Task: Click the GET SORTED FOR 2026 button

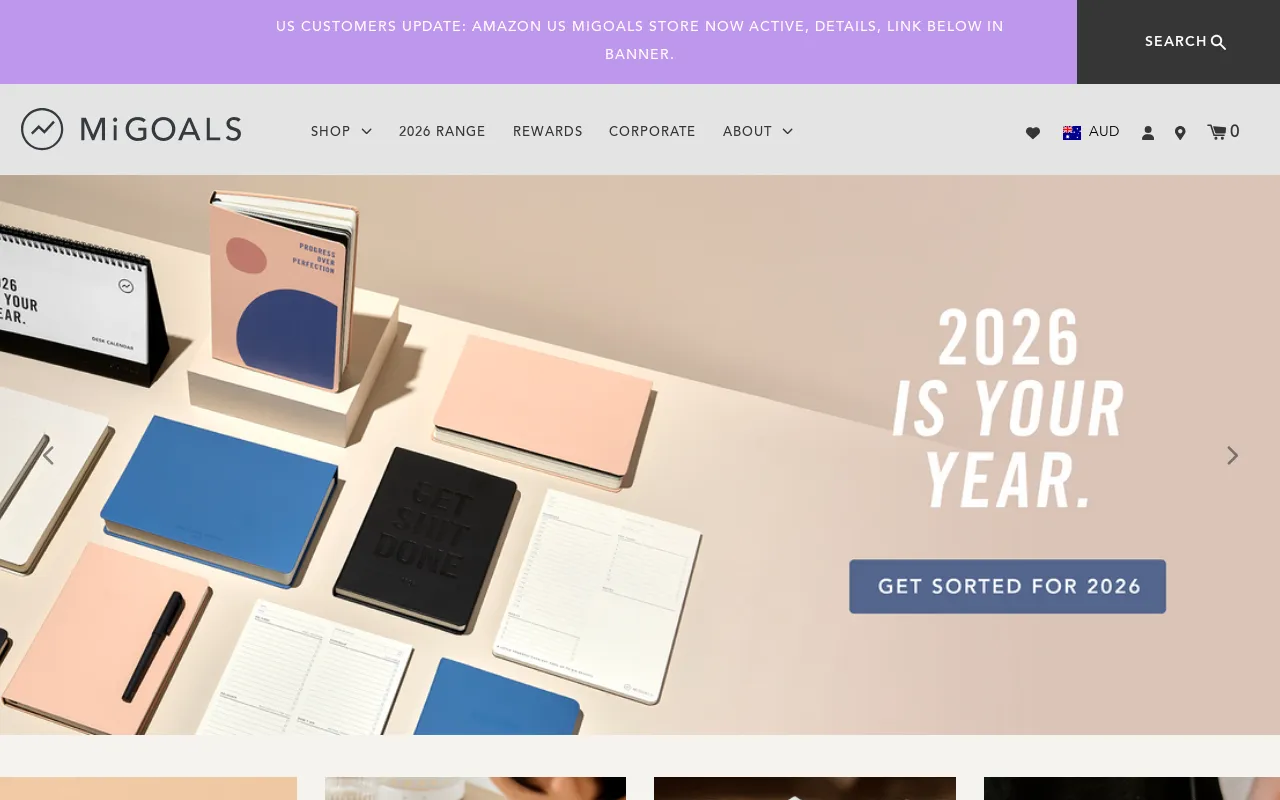Action: coord(1008,586)
